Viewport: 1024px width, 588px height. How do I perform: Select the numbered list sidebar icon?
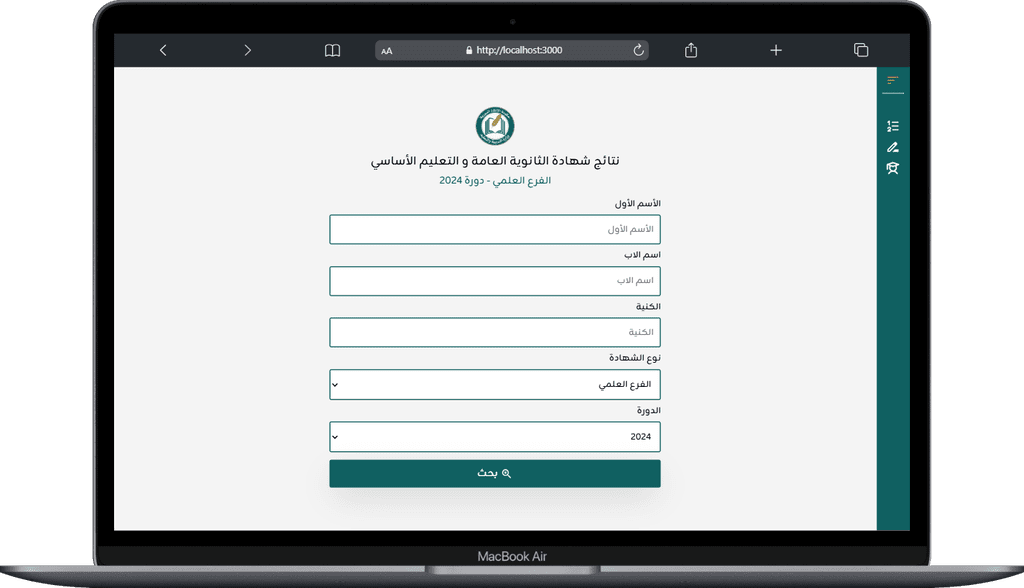pyautogui.click(x=893, y=126)
